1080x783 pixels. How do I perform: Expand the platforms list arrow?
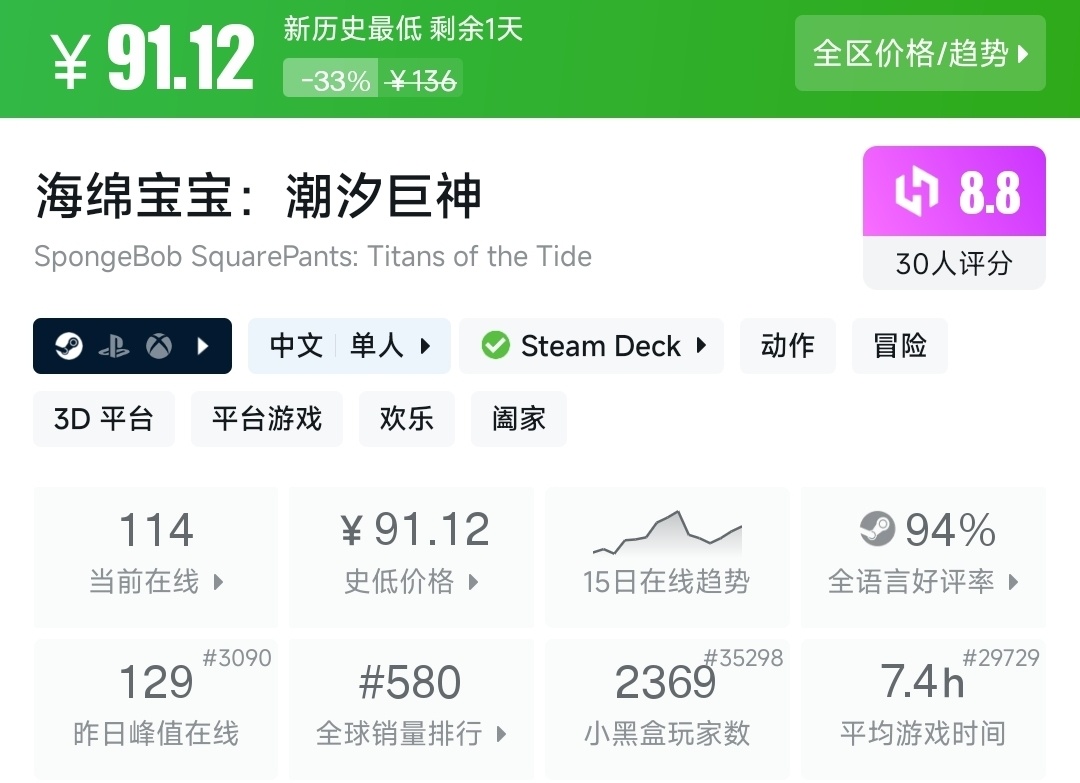[204, 346]
